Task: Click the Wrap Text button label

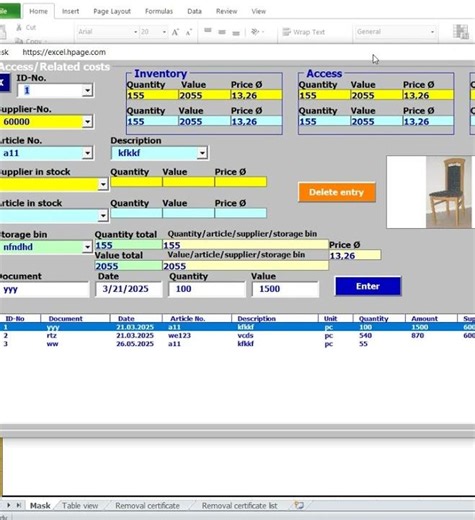Action: (309, 32)
